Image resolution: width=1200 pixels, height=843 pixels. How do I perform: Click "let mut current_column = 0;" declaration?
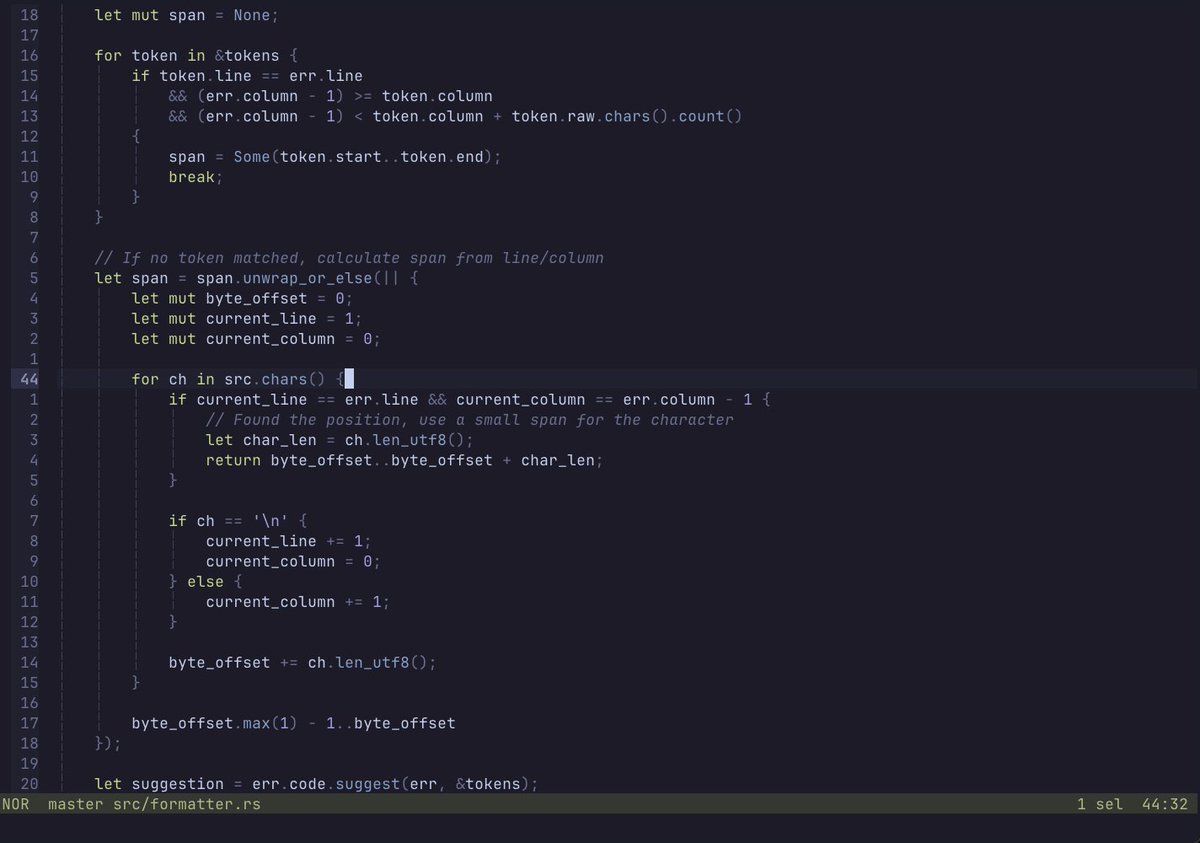pos(256,339)
